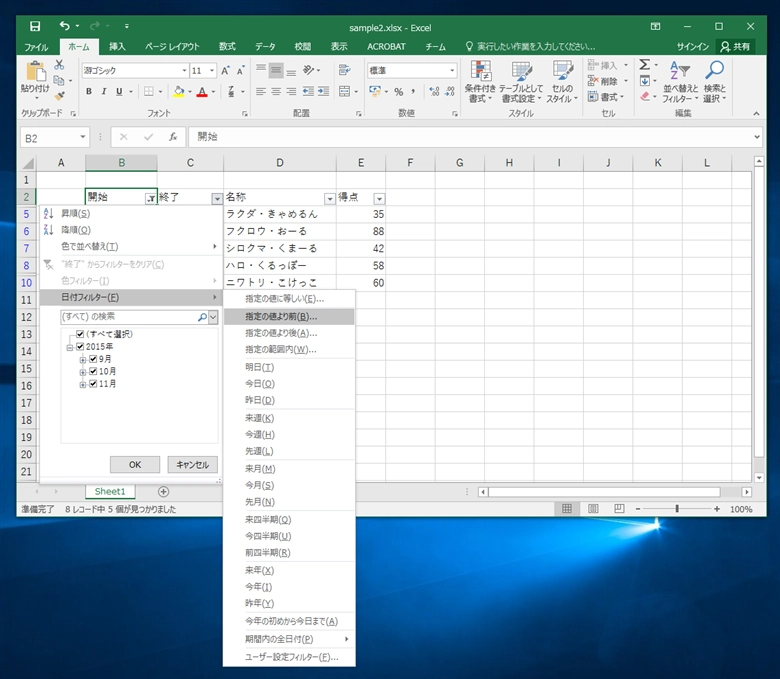780x679 pixels.
Task: Expand the 10月 tree node
Action: point(83,372)
